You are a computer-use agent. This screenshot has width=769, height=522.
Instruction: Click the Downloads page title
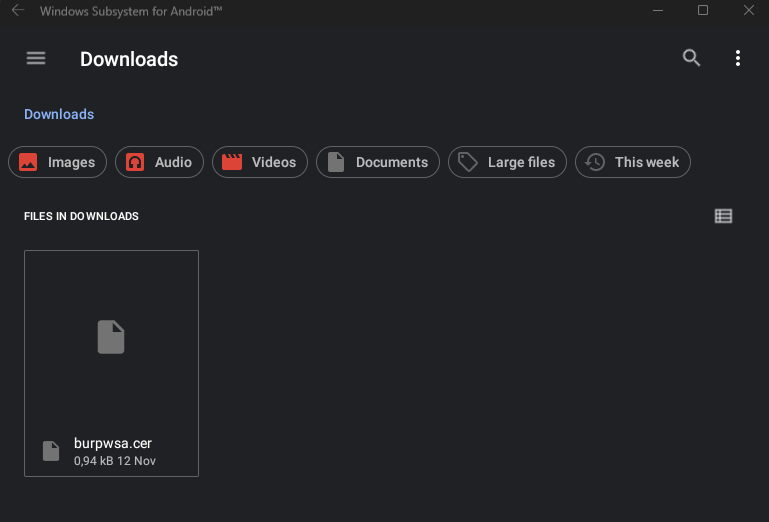point(129,59)
